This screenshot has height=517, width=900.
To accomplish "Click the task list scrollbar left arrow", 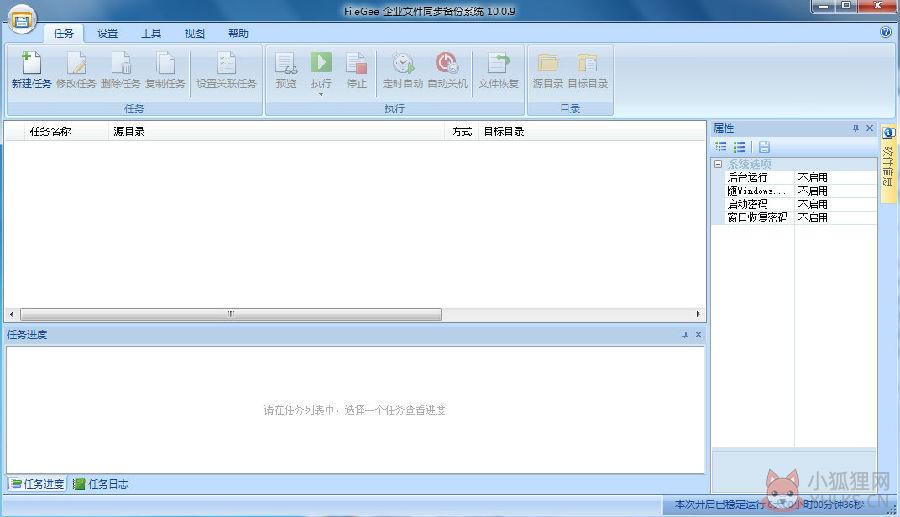I will (11, 314).
